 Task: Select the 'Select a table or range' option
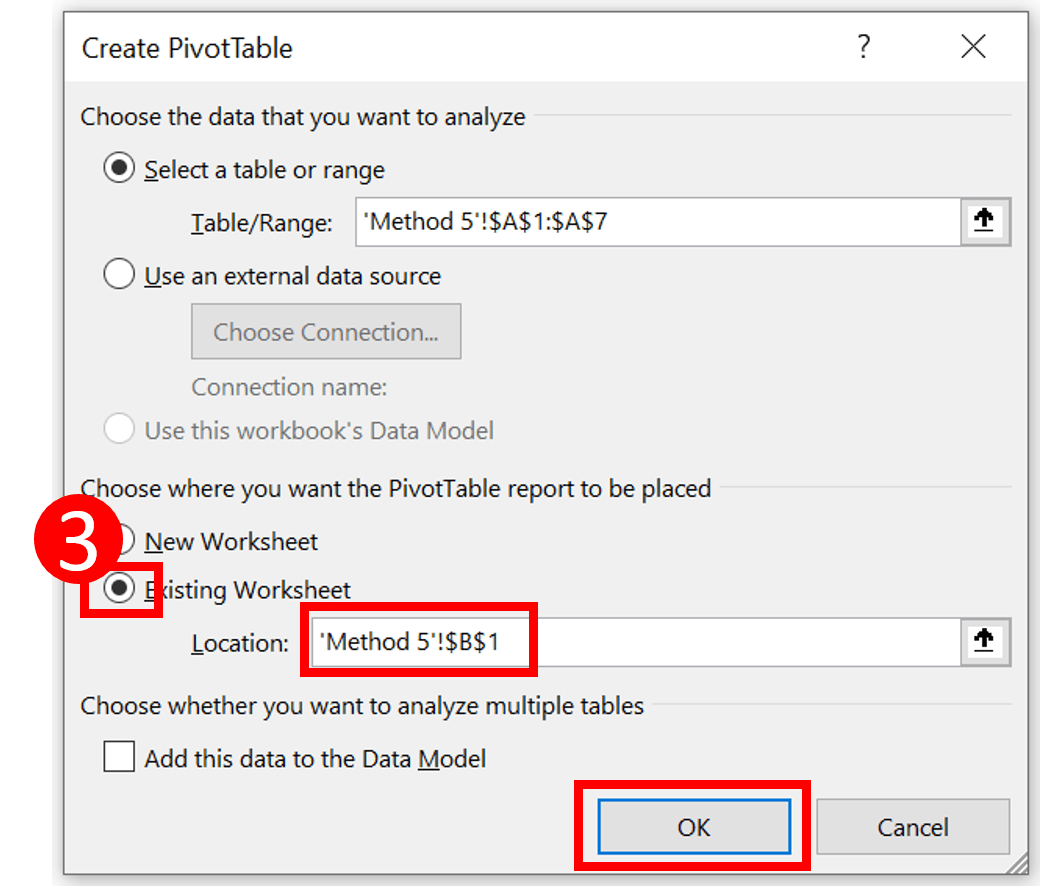coord(119,168)
